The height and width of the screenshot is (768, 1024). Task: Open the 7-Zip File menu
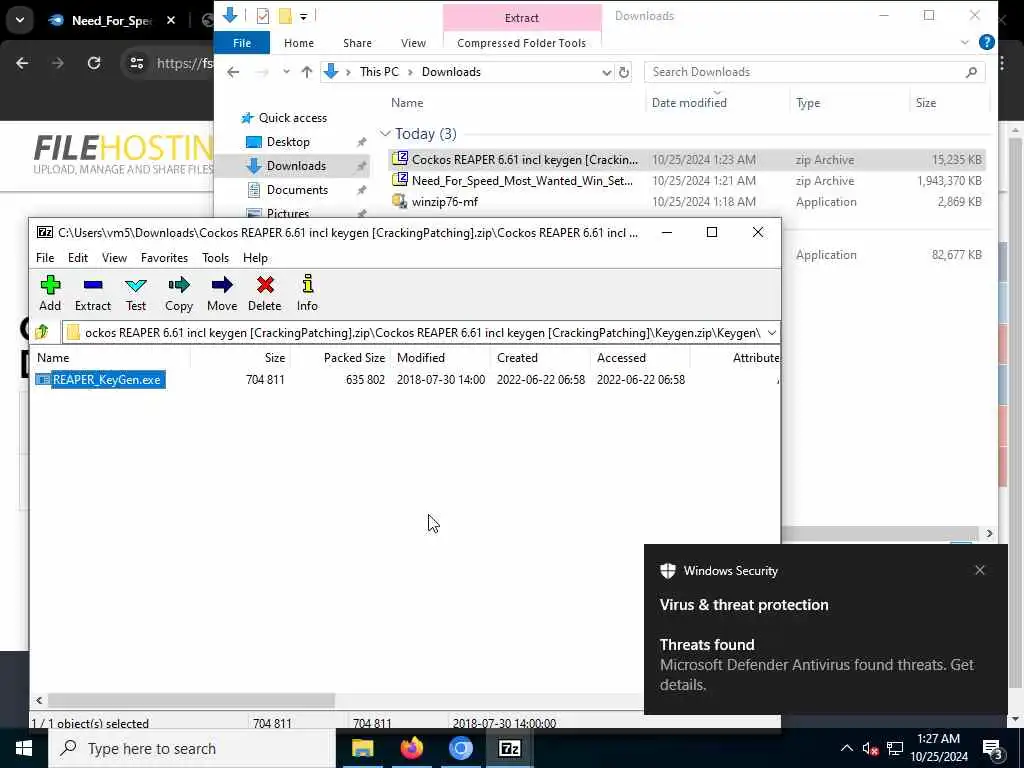pos(45,258)
